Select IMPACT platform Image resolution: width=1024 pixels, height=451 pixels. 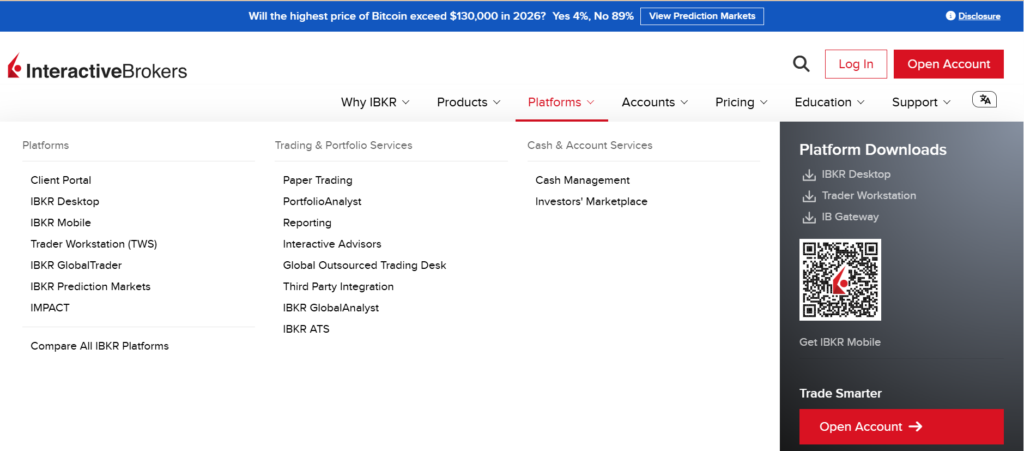point(50,307)
